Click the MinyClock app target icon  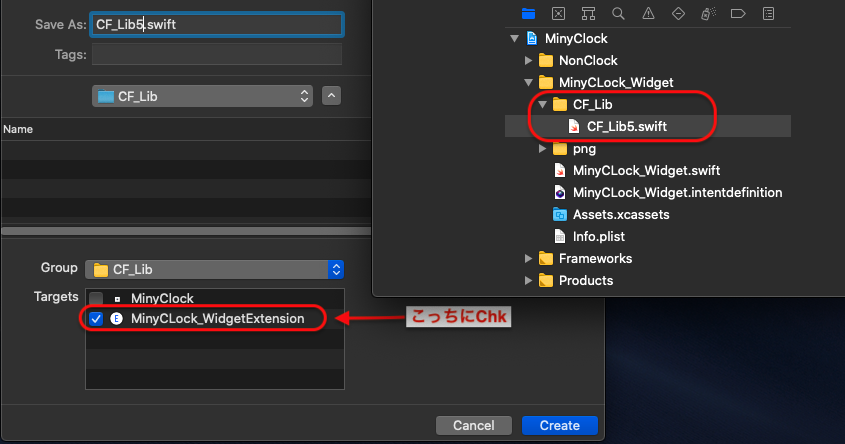117,299
